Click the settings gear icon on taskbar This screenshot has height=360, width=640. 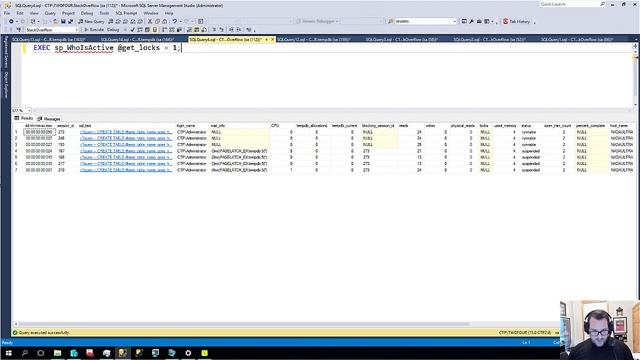[x=188, y=353]
